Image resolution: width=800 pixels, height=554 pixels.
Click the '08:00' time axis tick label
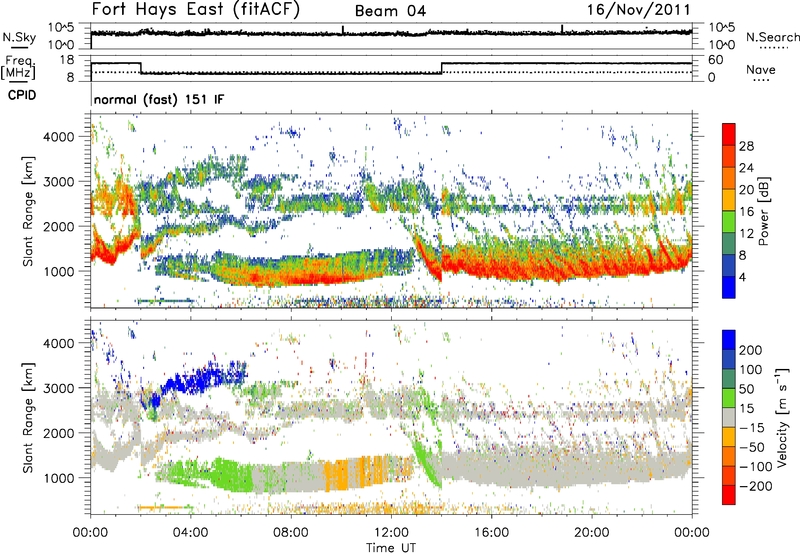(x=291, y=533)
